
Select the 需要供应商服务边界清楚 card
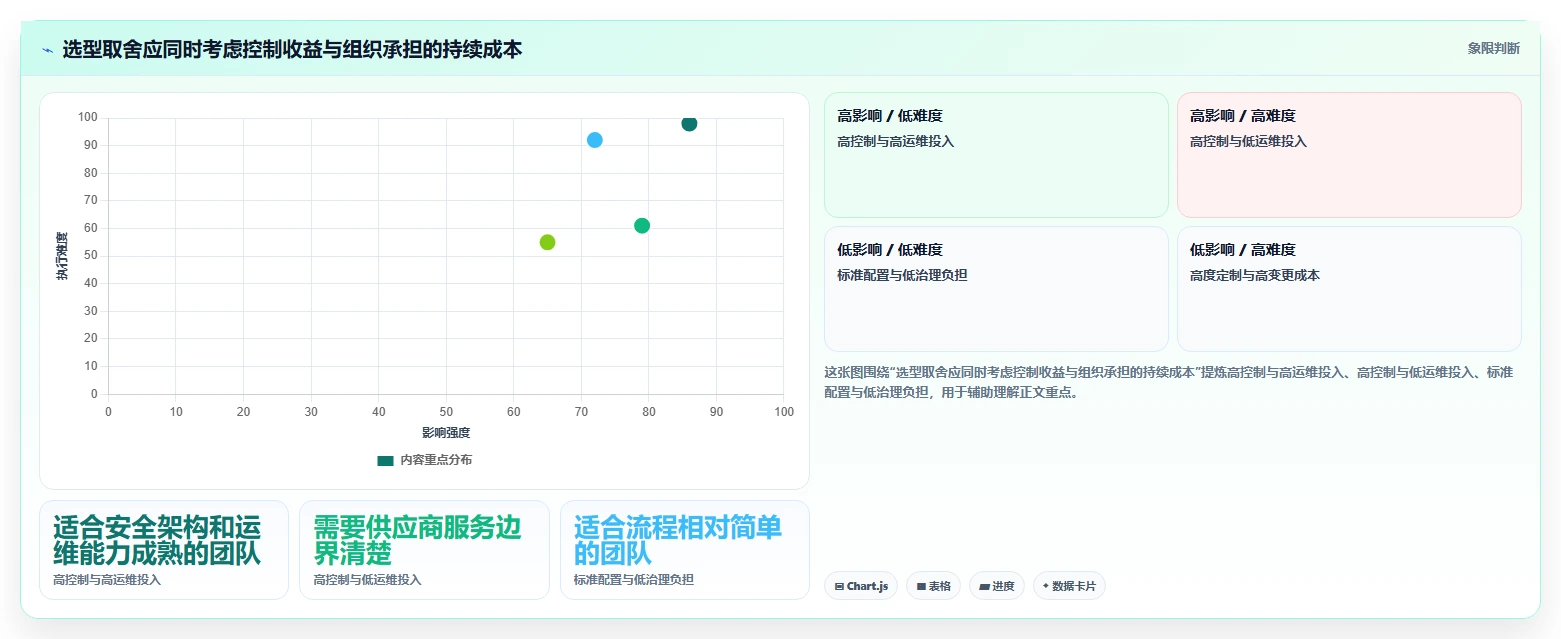(x=424, y=550)
